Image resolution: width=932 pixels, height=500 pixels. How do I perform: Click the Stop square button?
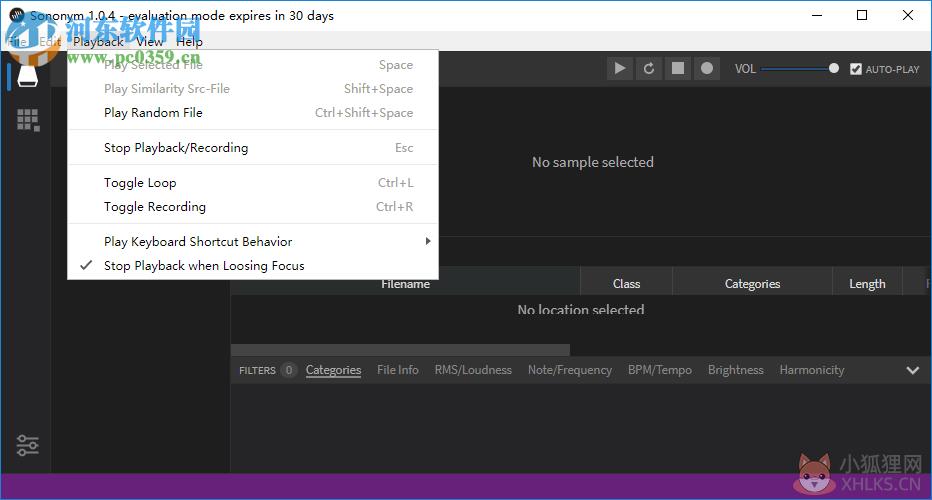point(678,68)
